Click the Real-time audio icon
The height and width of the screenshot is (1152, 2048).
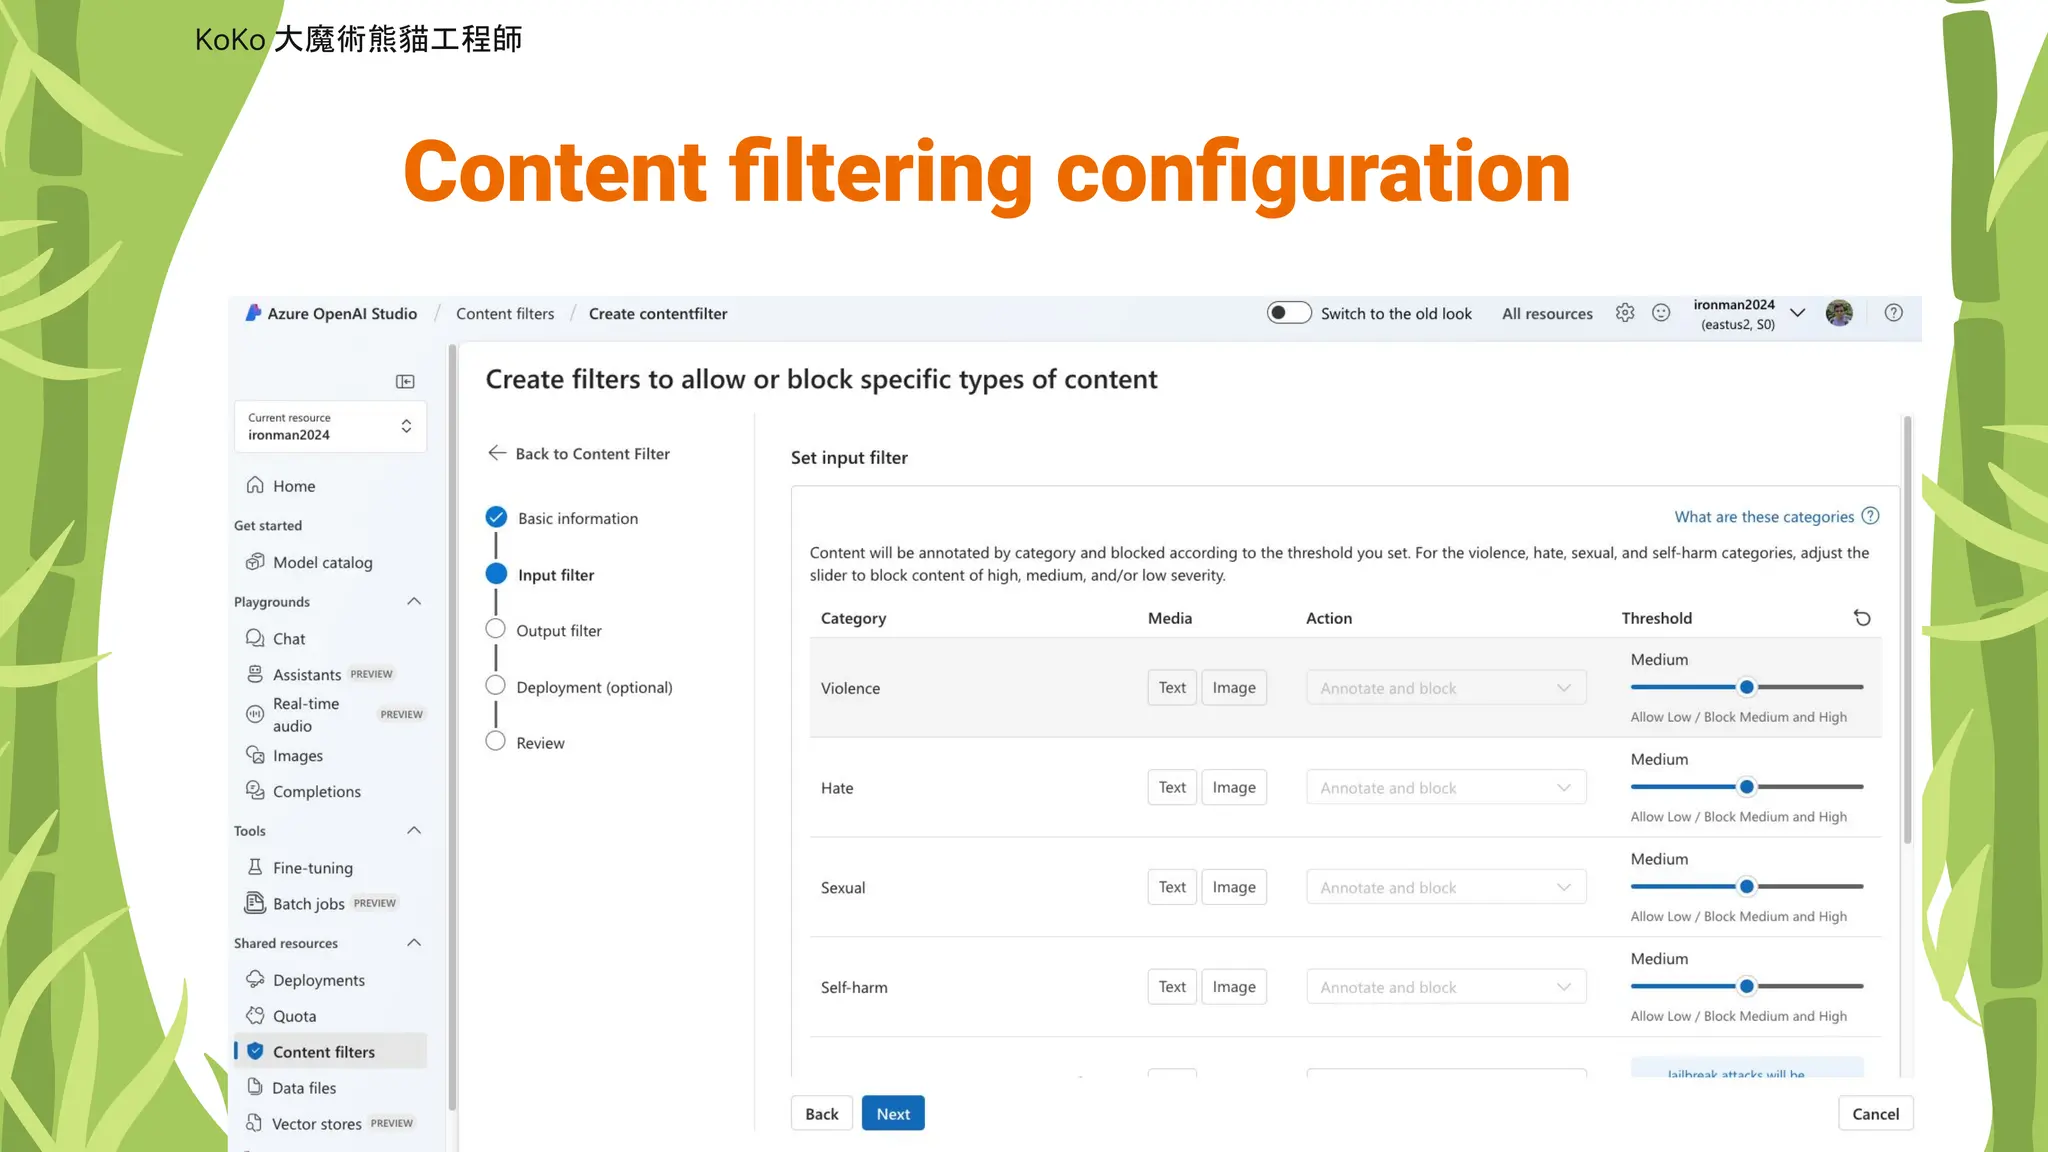point(255,714)
